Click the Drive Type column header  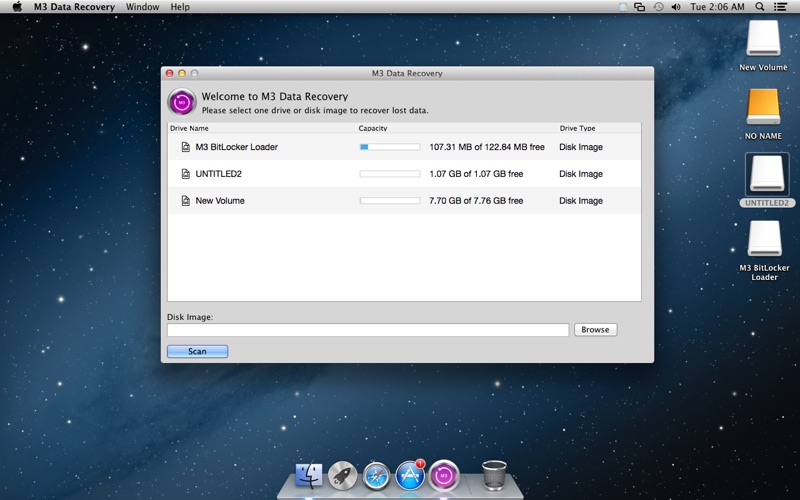(x=578, y=128)
